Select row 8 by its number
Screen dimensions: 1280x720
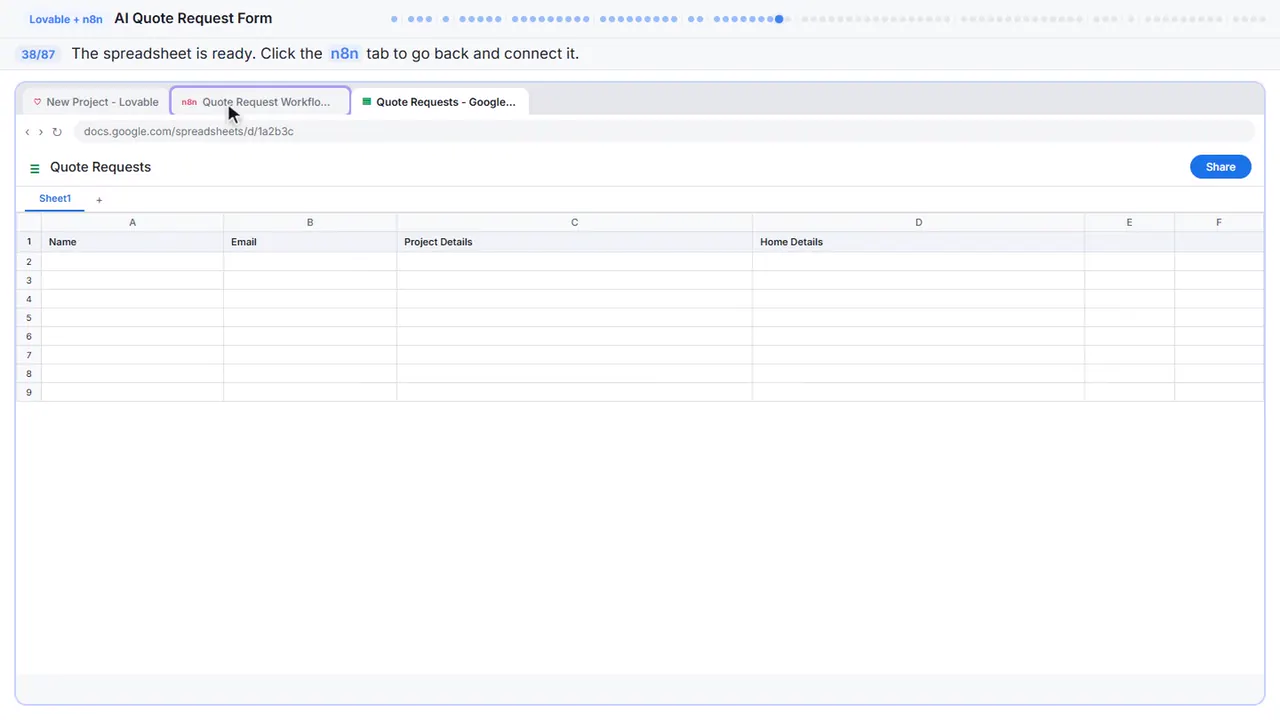(x=29, y=374)
